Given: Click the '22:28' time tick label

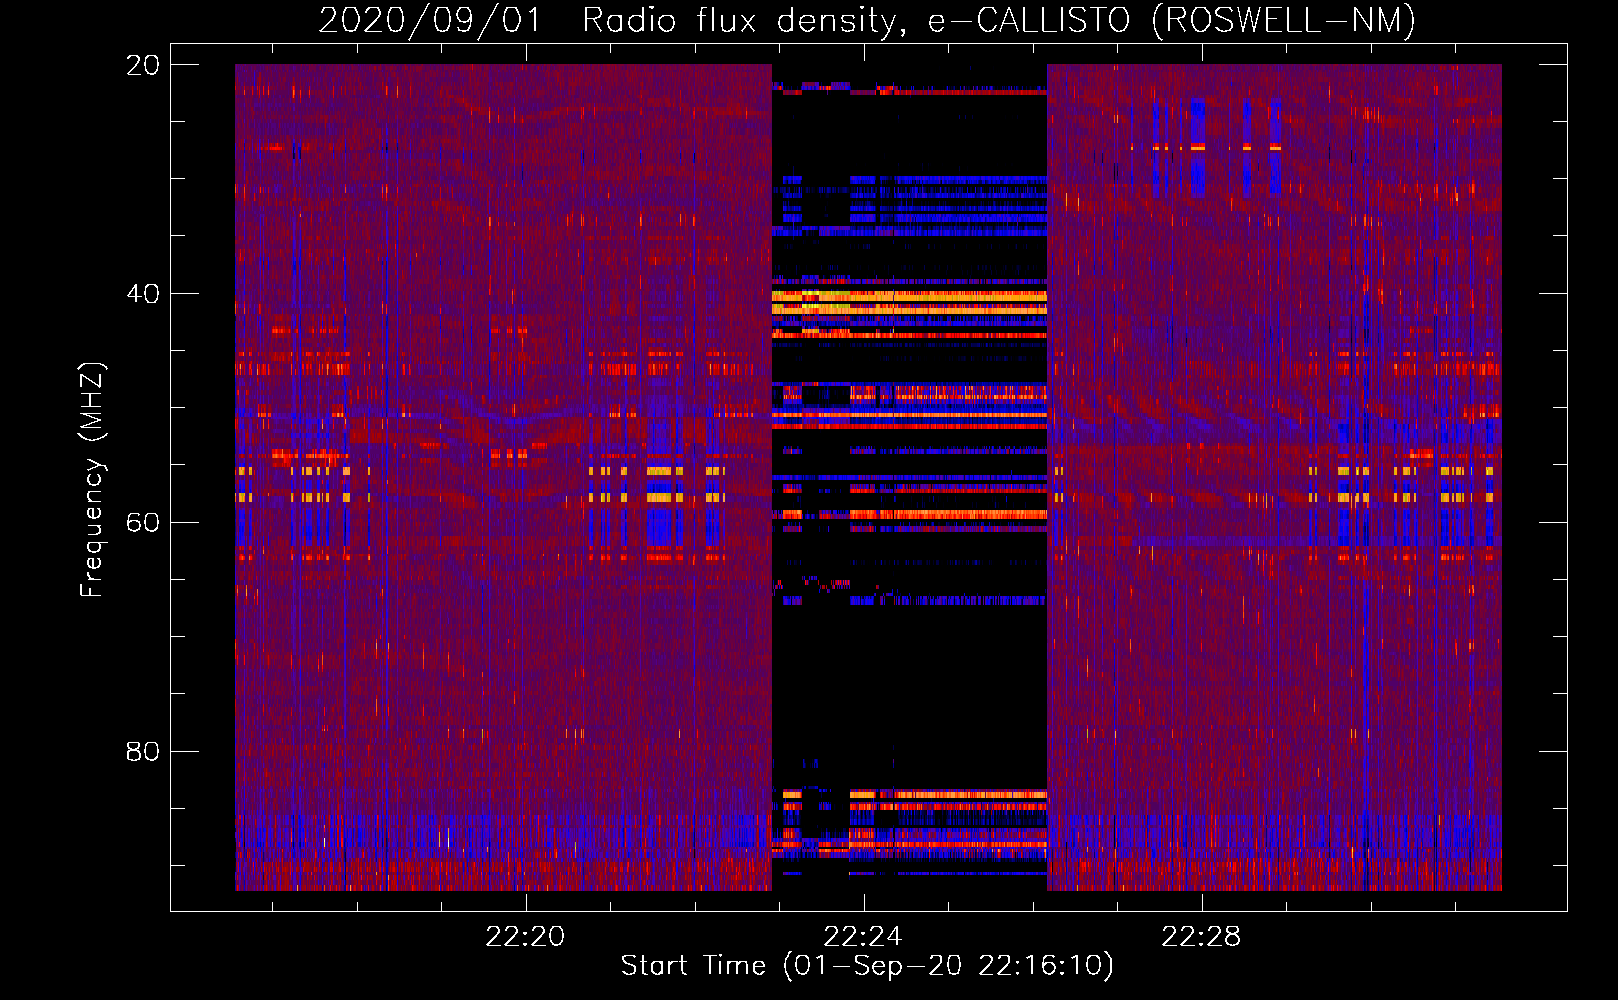Looking at the screenshot, I should pos(1201,937).
